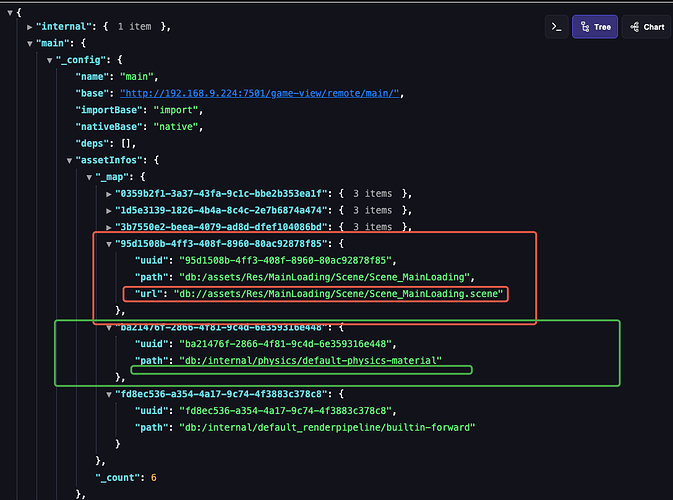Viewport: 673px width, 500px height.
Task: Collapse the fd8ec536-a354 entry
Action: (x=109, y=394)
